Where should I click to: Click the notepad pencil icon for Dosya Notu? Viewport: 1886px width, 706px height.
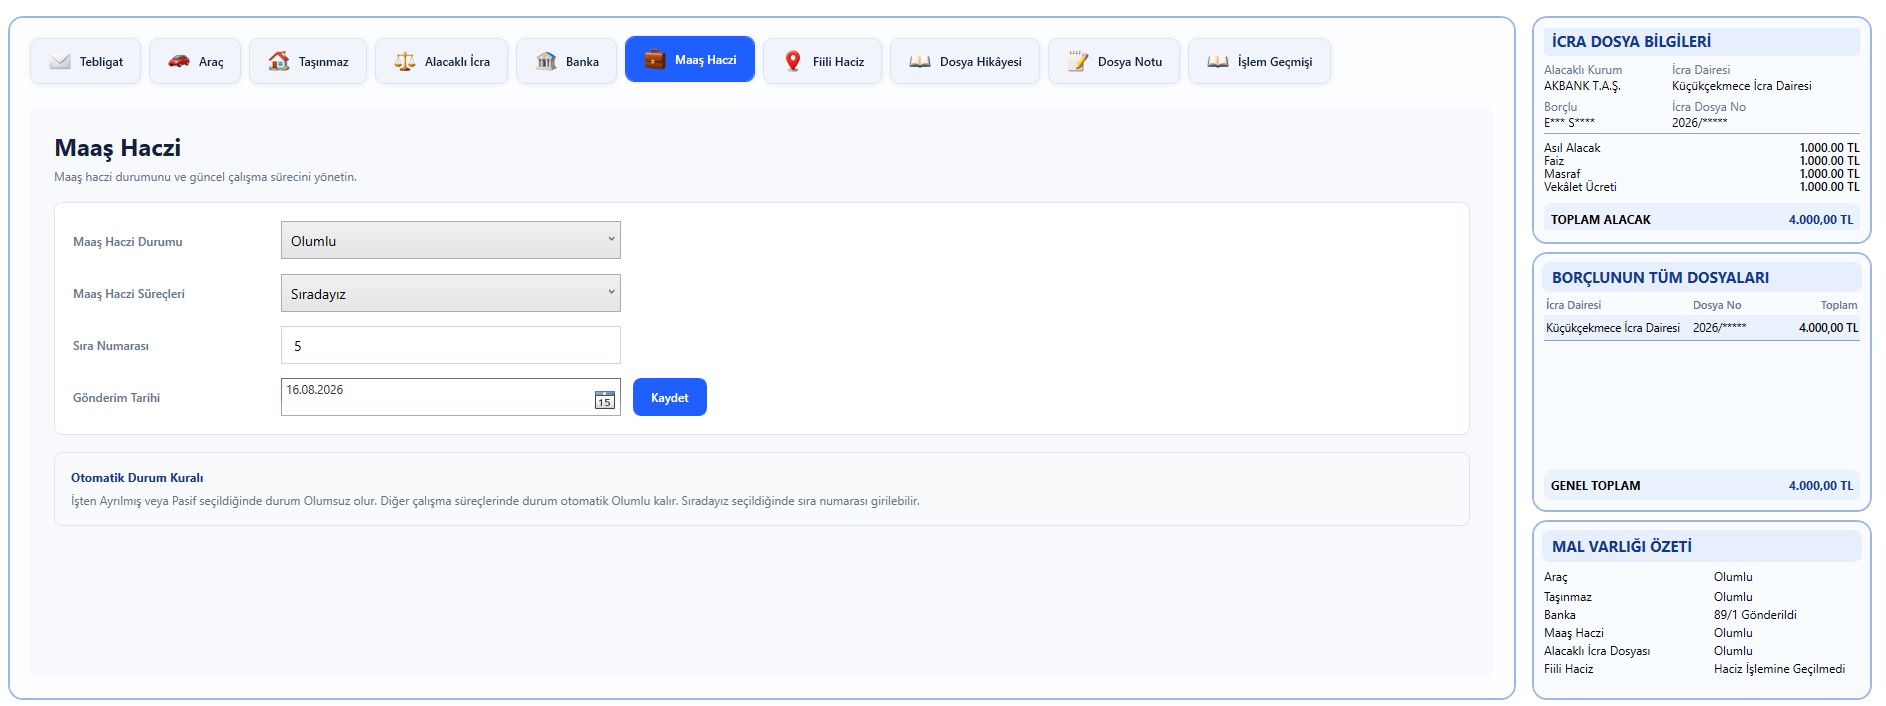1078,61
